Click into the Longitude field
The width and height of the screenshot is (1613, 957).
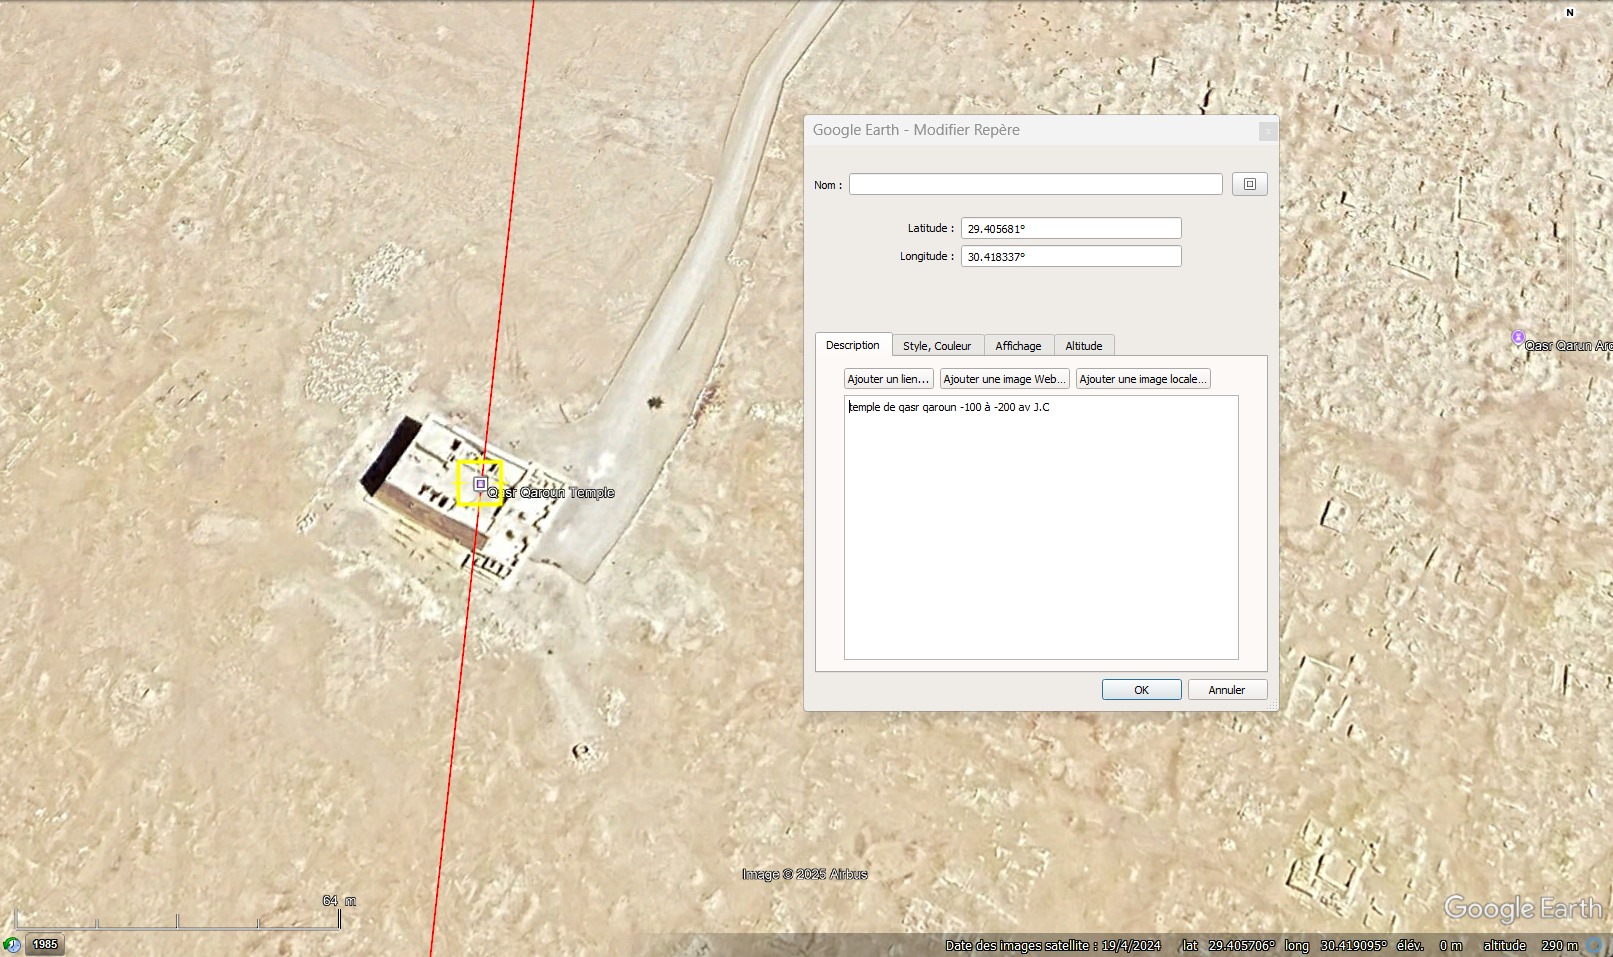click(x=1070, y=257)
